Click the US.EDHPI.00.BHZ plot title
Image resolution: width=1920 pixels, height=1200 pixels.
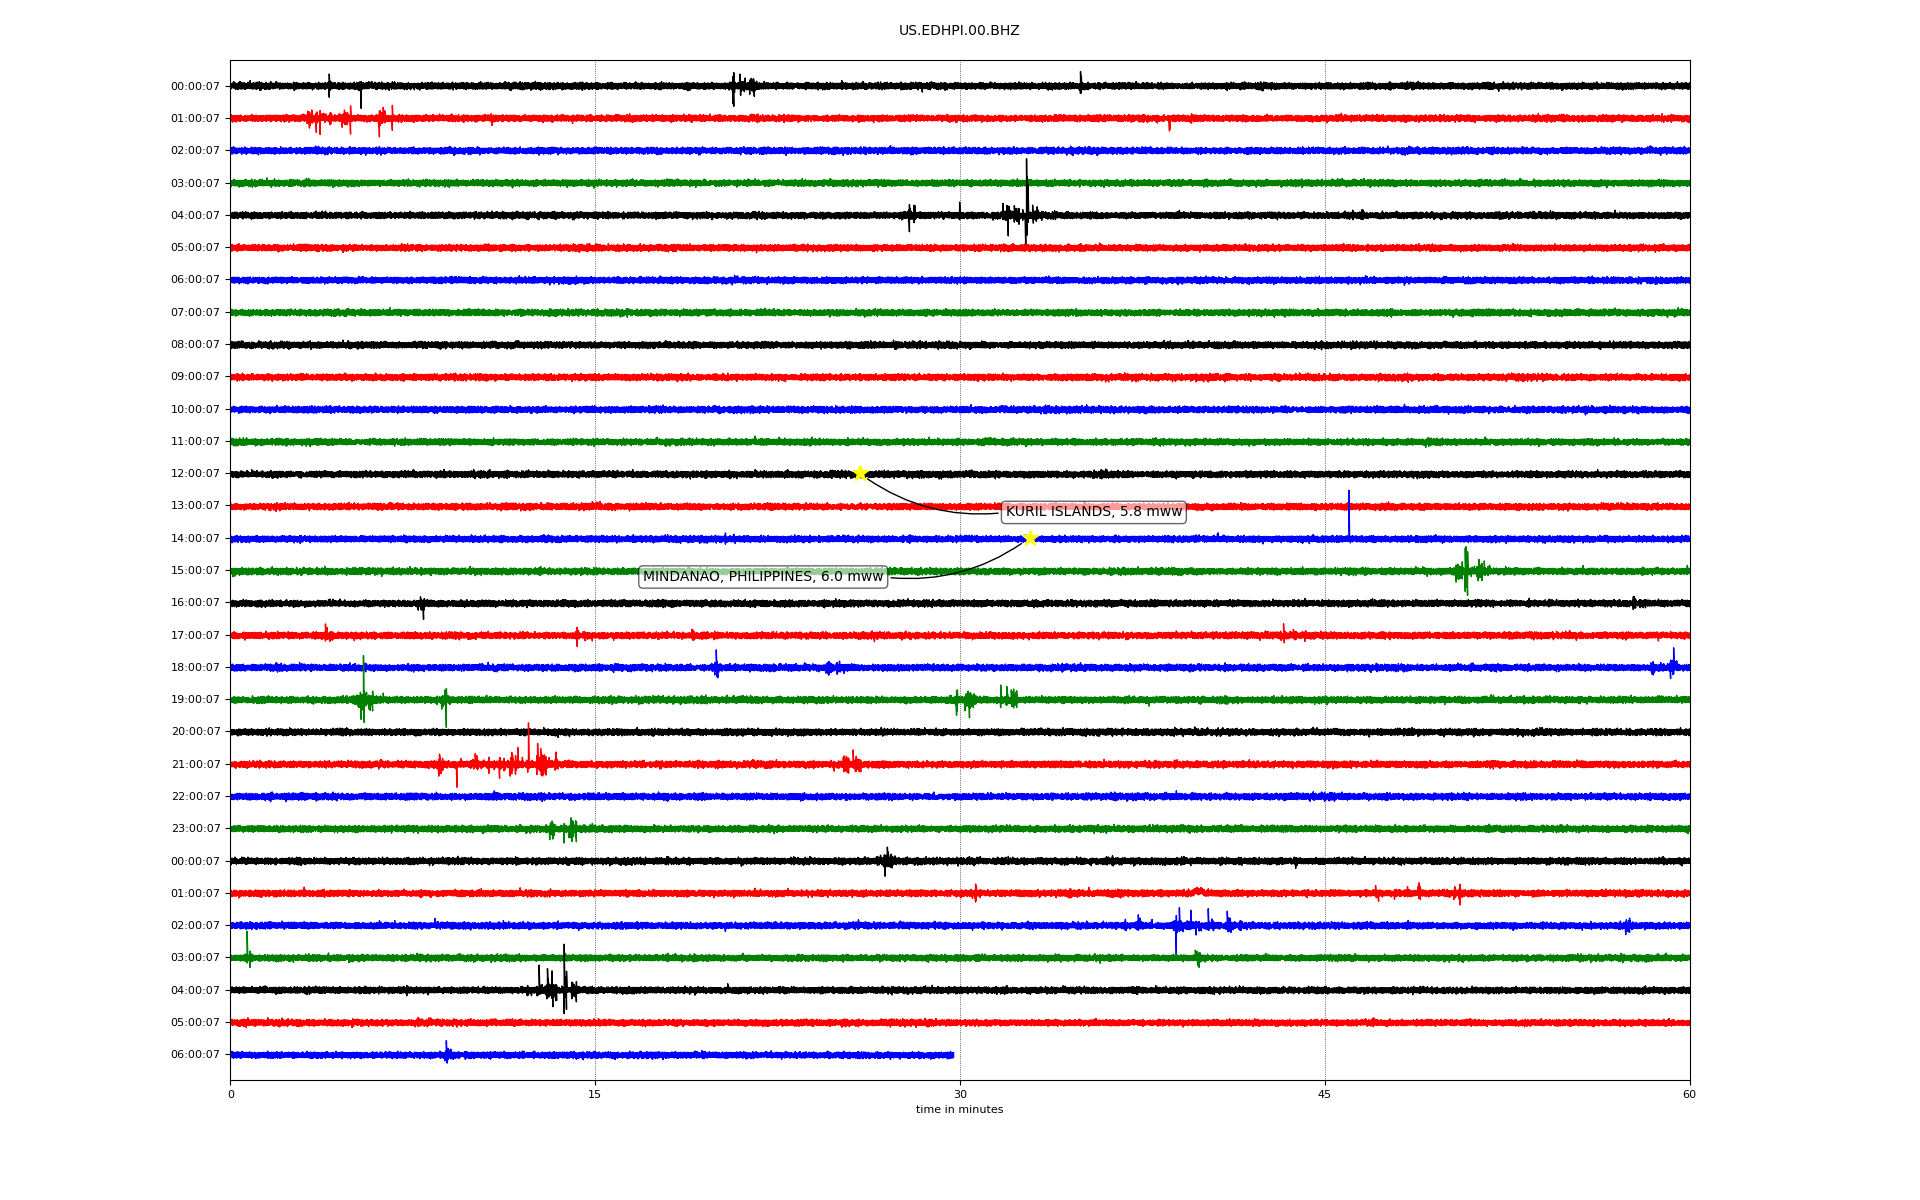click(958, 31)
